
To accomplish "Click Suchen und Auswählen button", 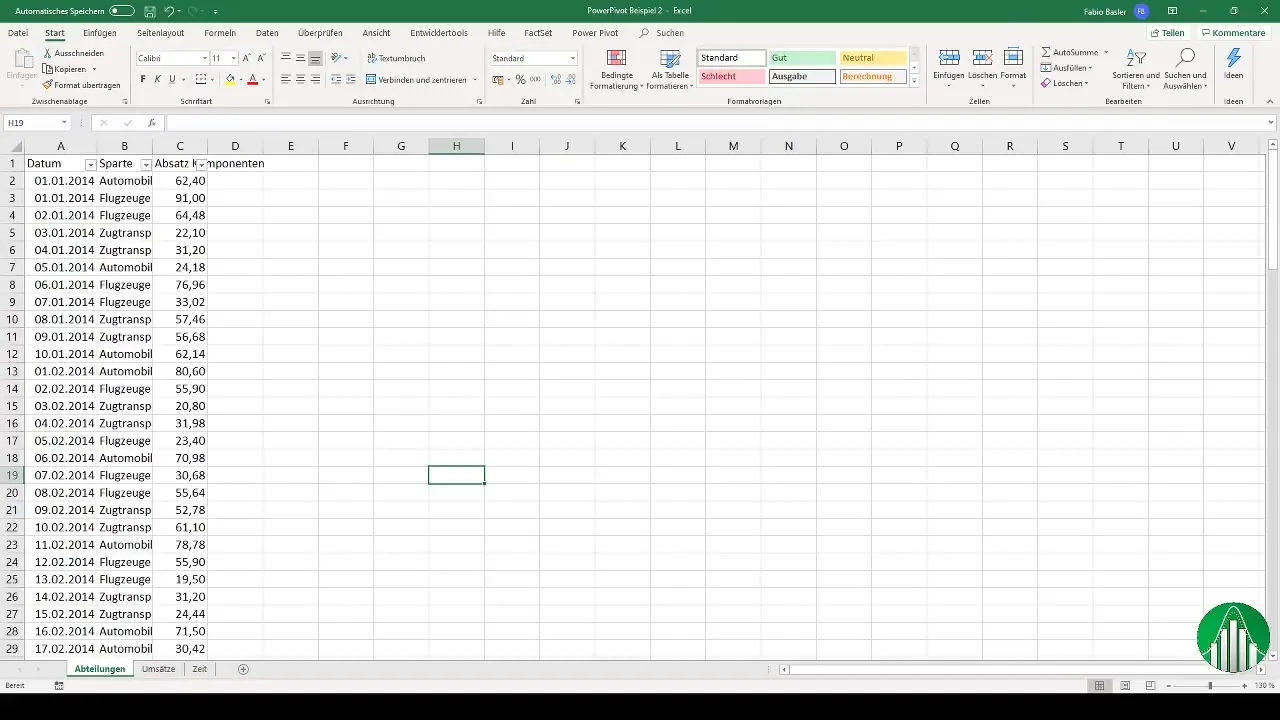I will tap(1186, 68).
